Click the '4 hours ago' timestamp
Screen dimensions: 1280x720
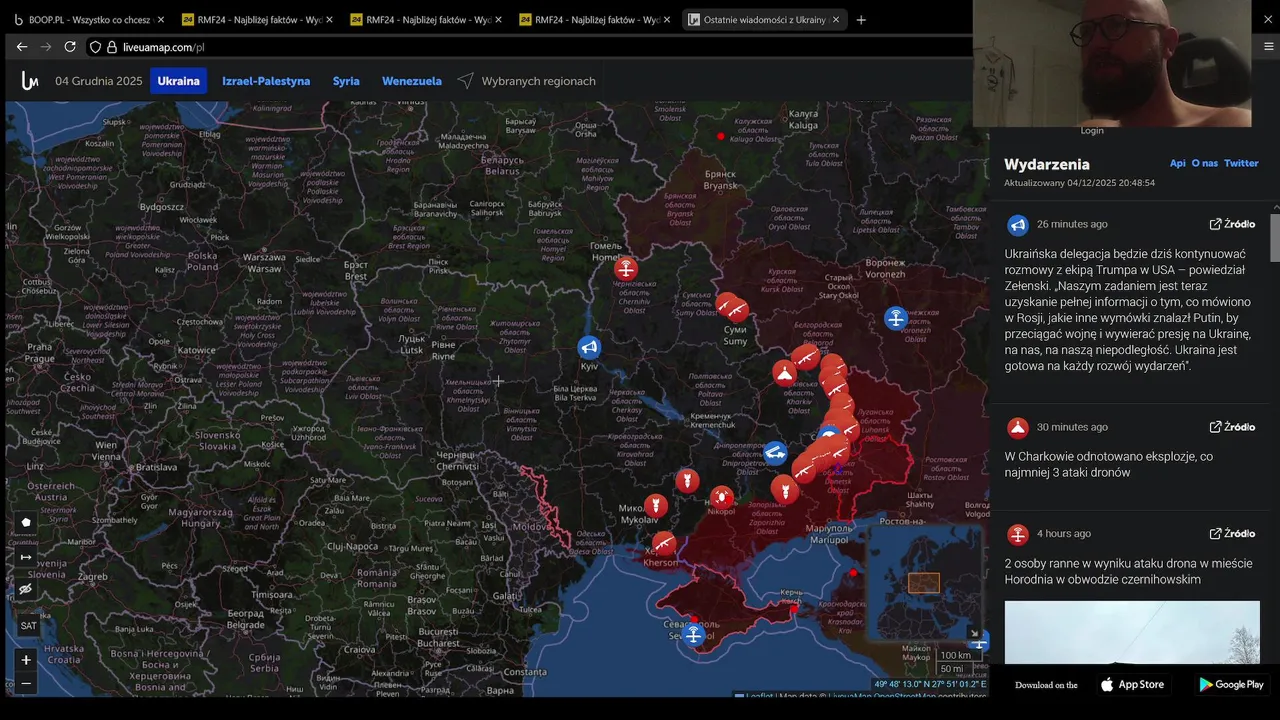click(x=1064, y=534)
